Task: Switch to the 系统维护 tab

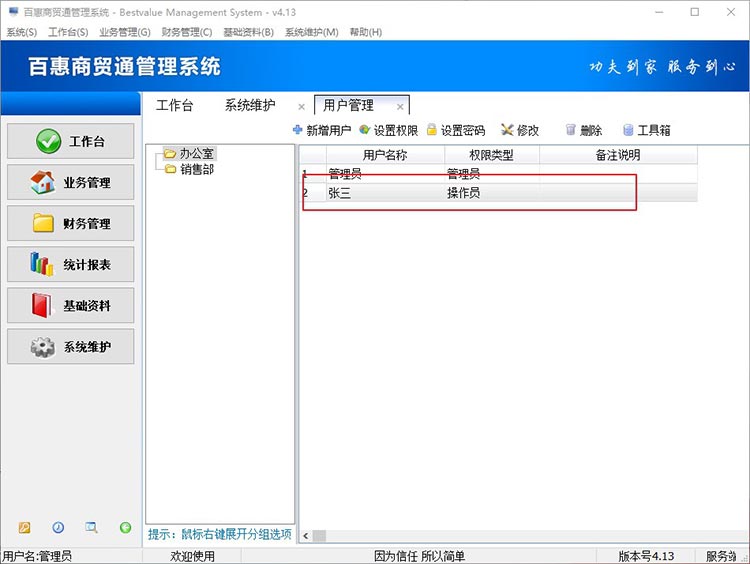Action: (250, 105)
